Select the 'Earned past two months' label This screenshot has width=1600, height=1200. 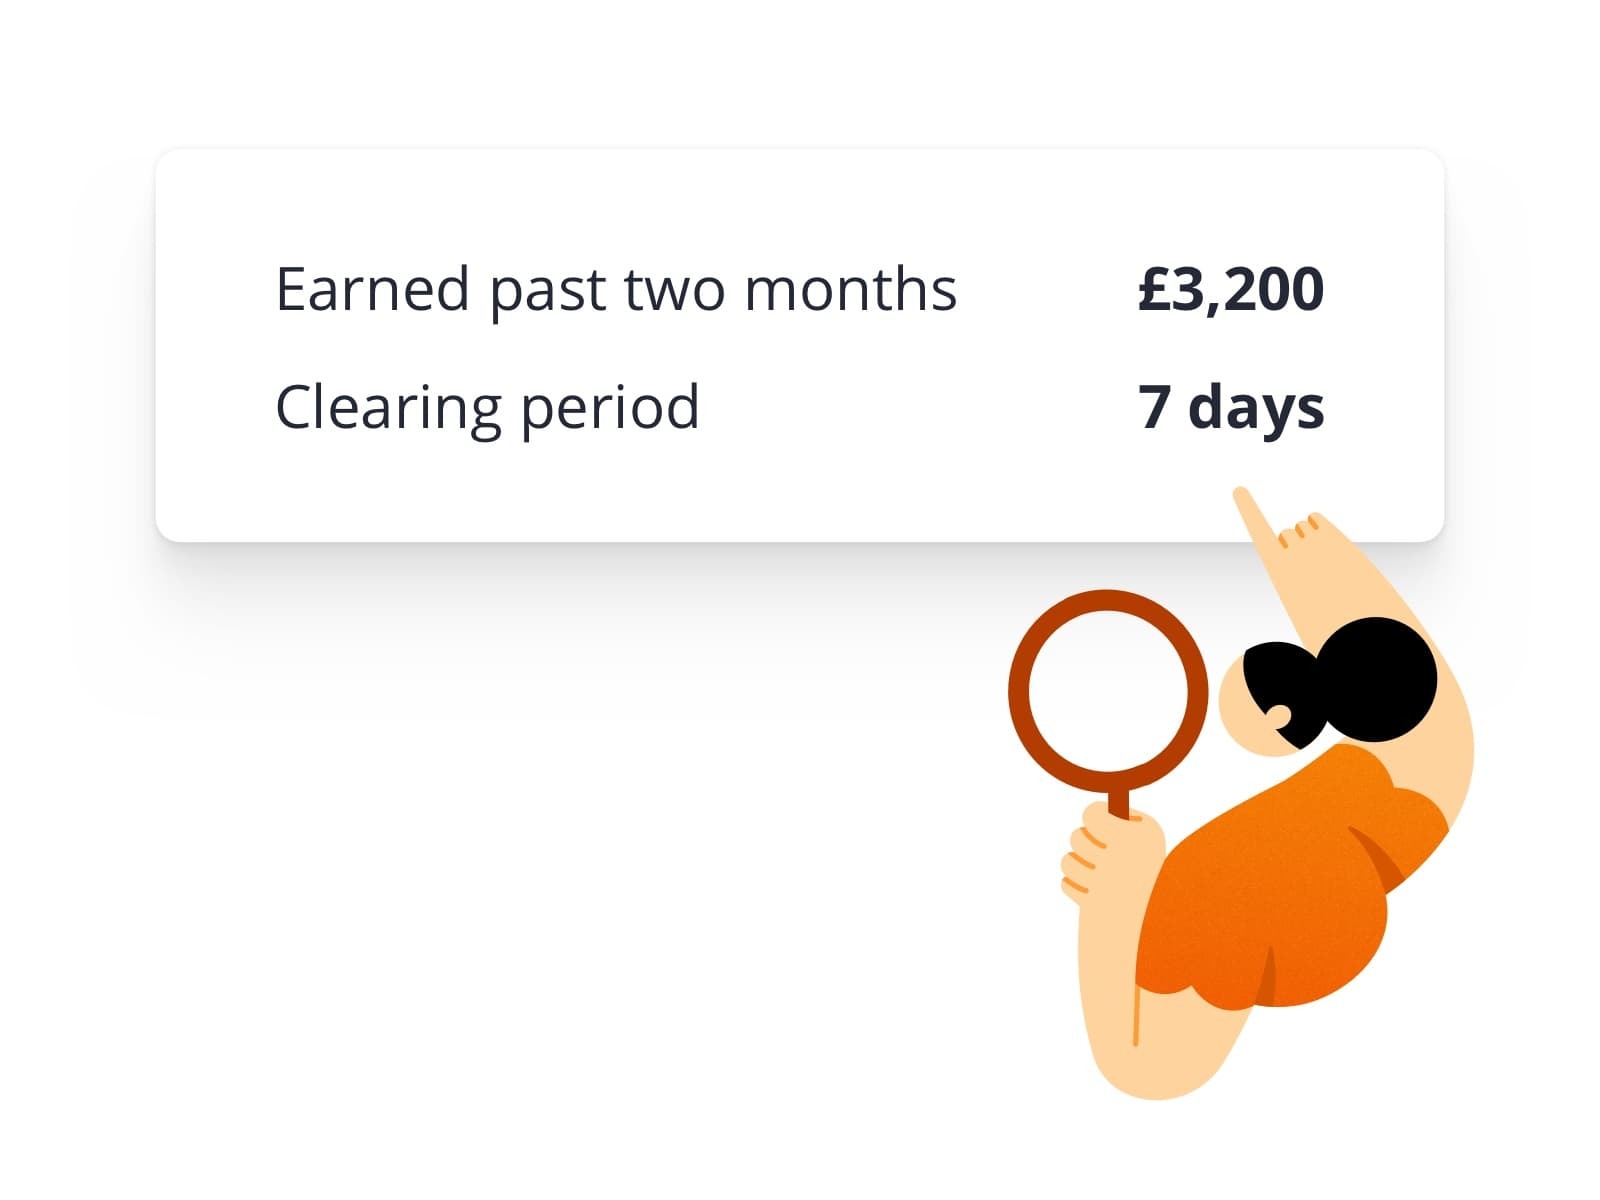tap(616, 290)
